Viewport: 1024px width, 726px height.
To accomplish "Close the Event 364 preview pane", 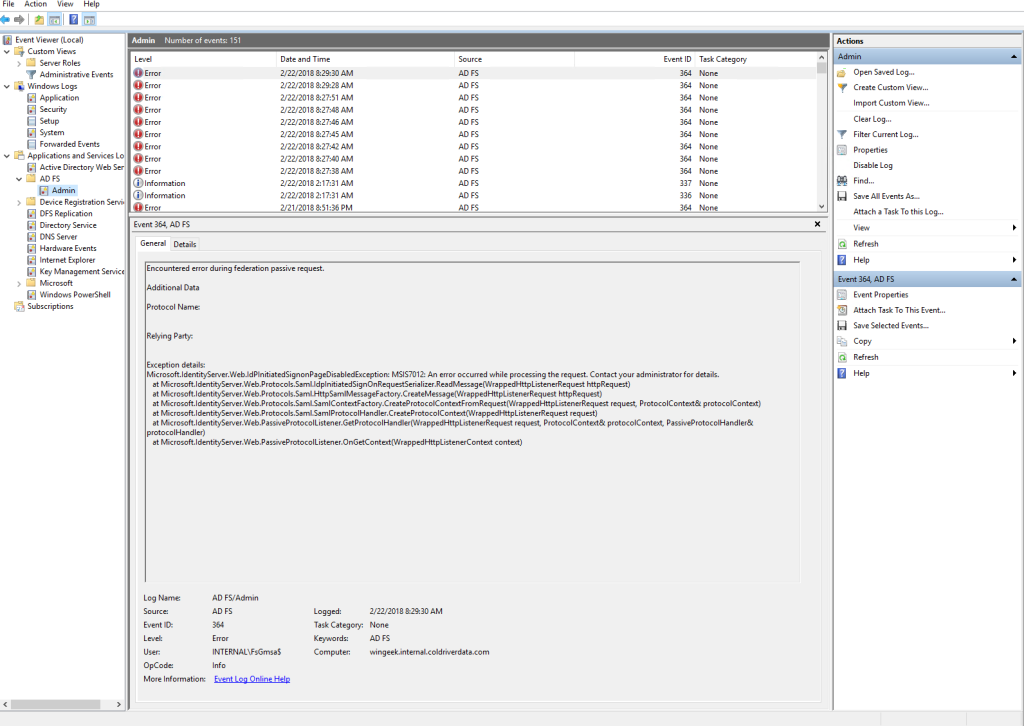I will click(x=817, y=225).
